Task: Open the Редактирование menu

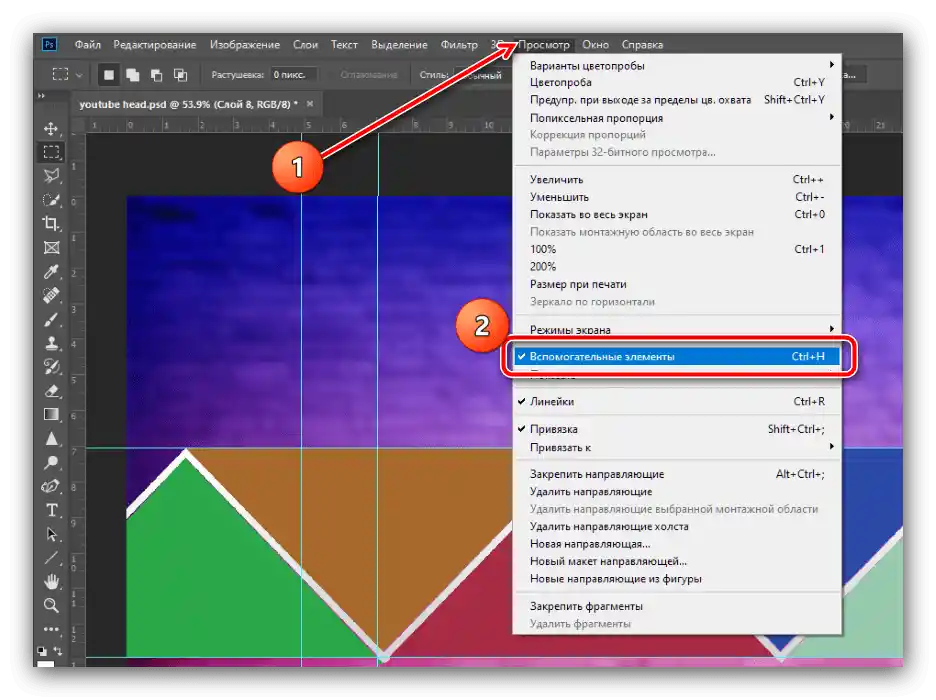Action: (x=155, y=45)
